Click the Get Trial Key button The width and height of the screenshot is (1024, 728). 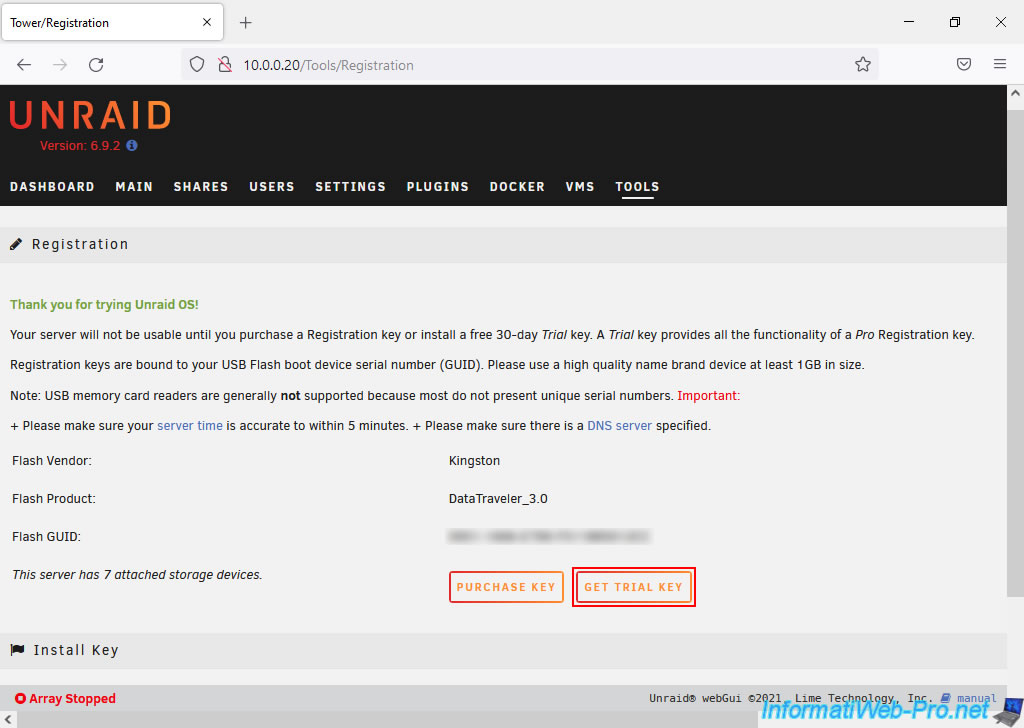pyautogui.click(x=633, y=587)
